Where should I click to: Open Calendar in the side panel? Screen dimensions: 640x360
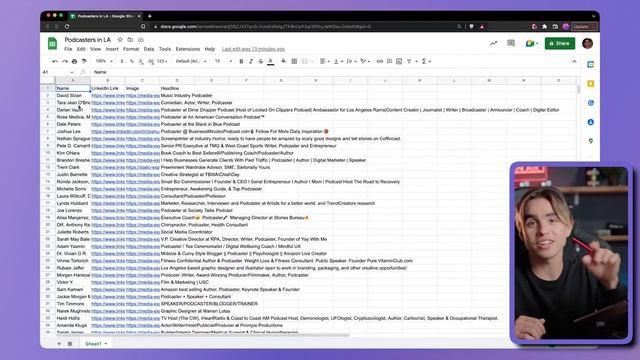pos(590,64)
